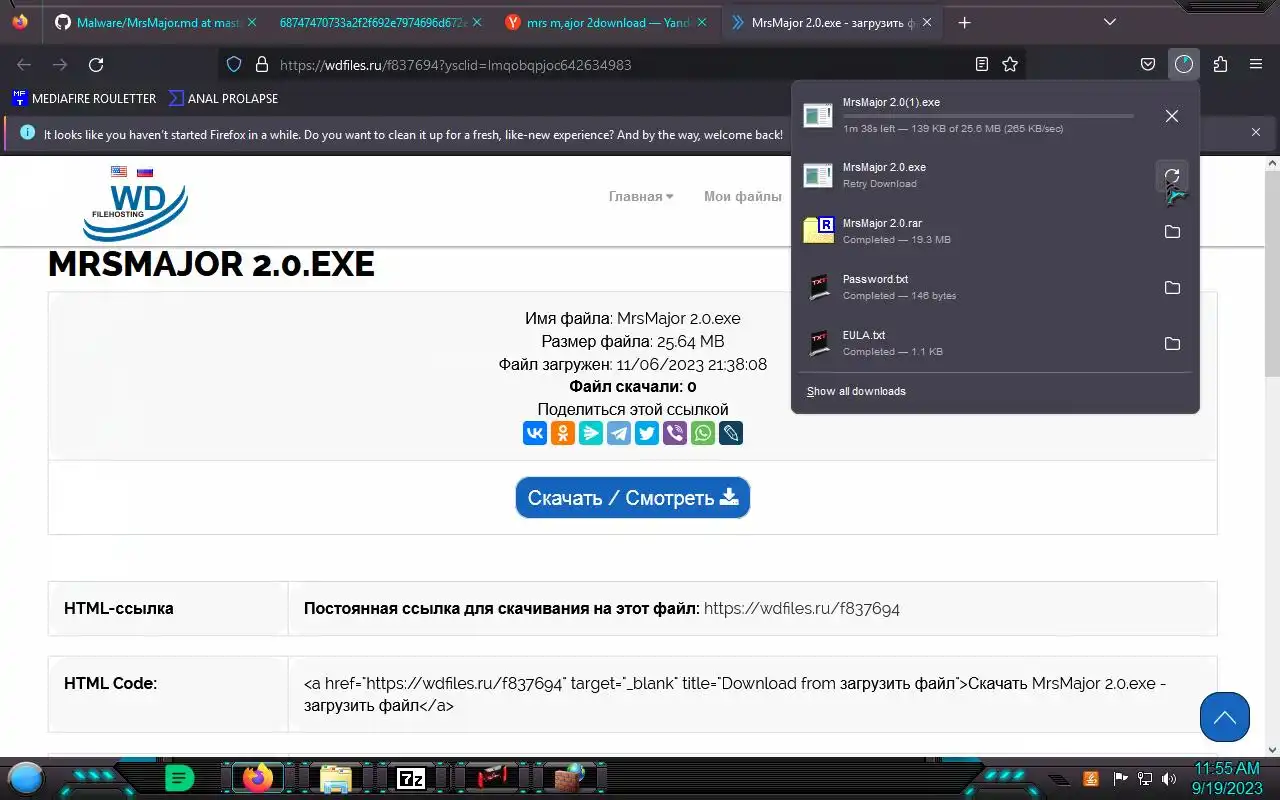Screen dimensions: 1280x800
Task: Click Show all downloads
Action: click(x=856, y=391)
